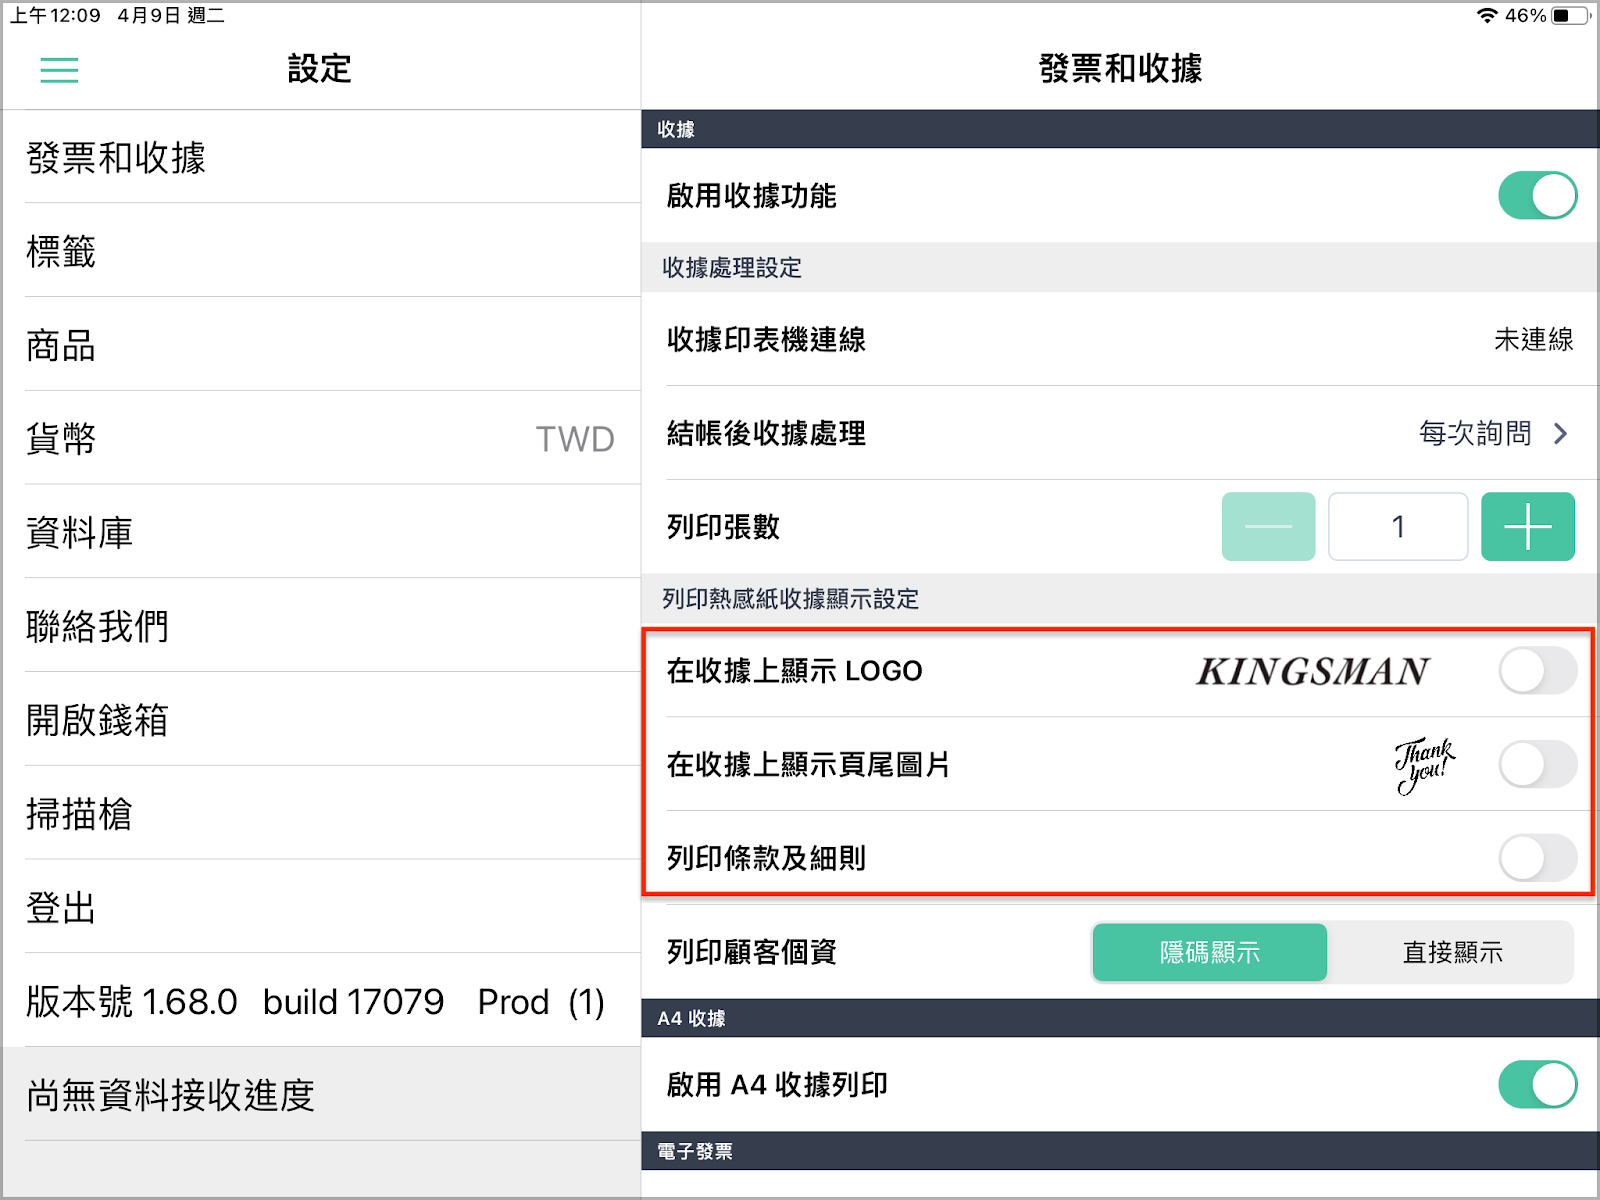Viewport: 1600px width, 1200px height.
Task: Decrease print copies with minus button
Action: click(x=1268, y=526)
